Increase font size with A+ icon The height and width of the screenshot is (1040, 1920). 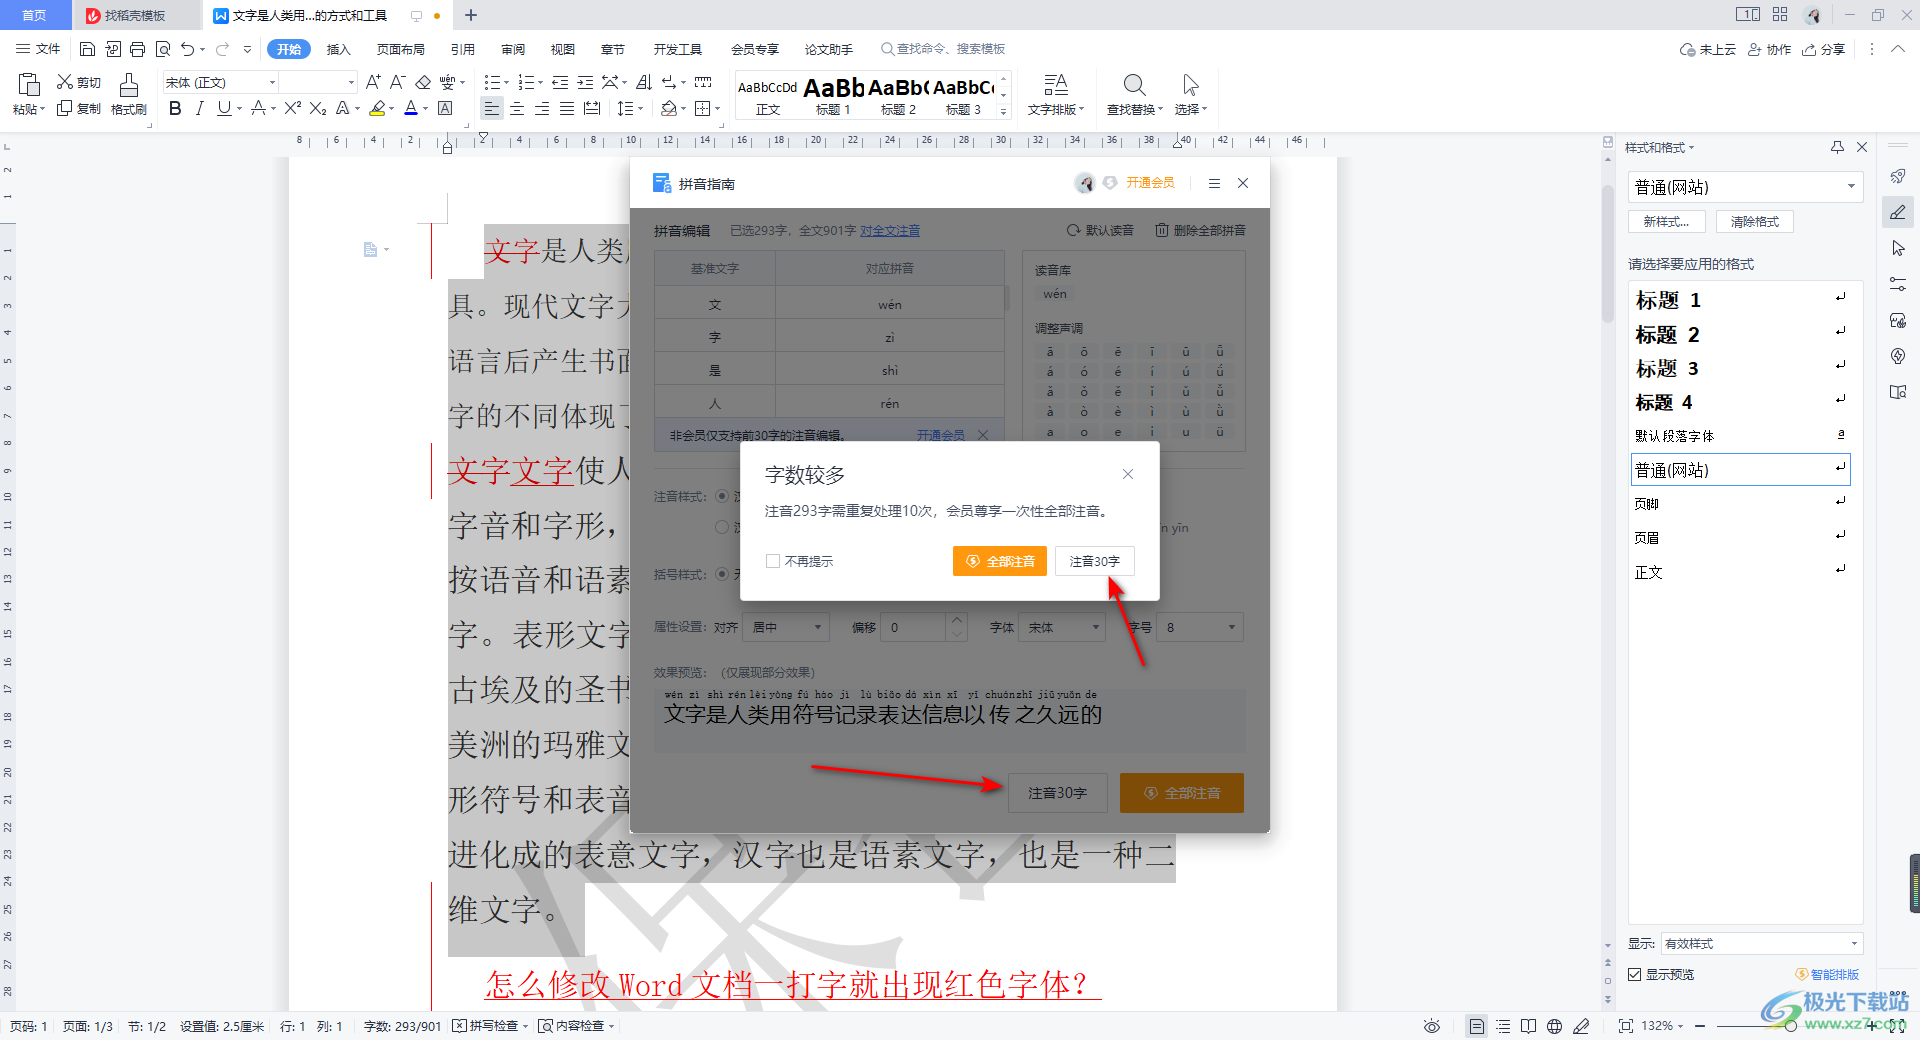373,82
